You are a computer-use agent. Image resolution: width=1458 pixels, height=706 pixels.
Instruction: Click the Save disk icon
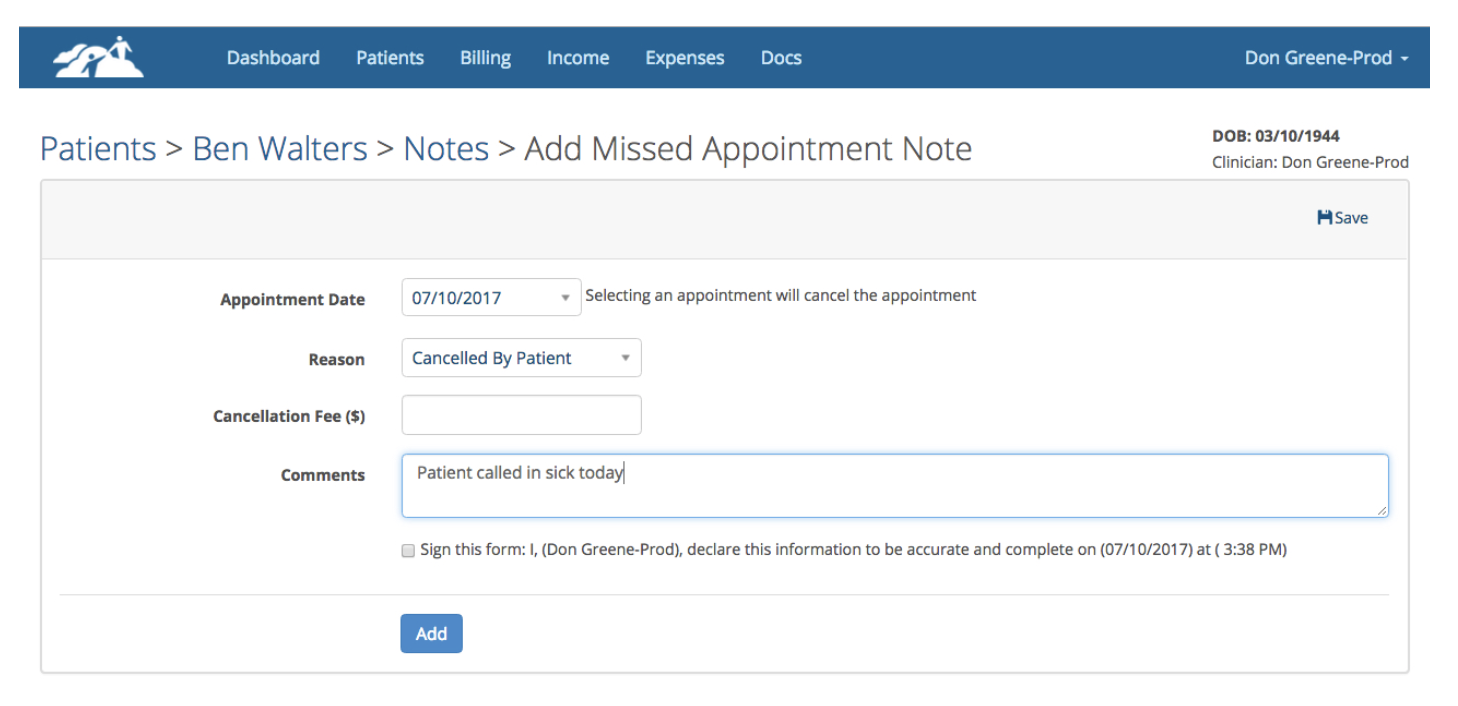point(1325,217)
